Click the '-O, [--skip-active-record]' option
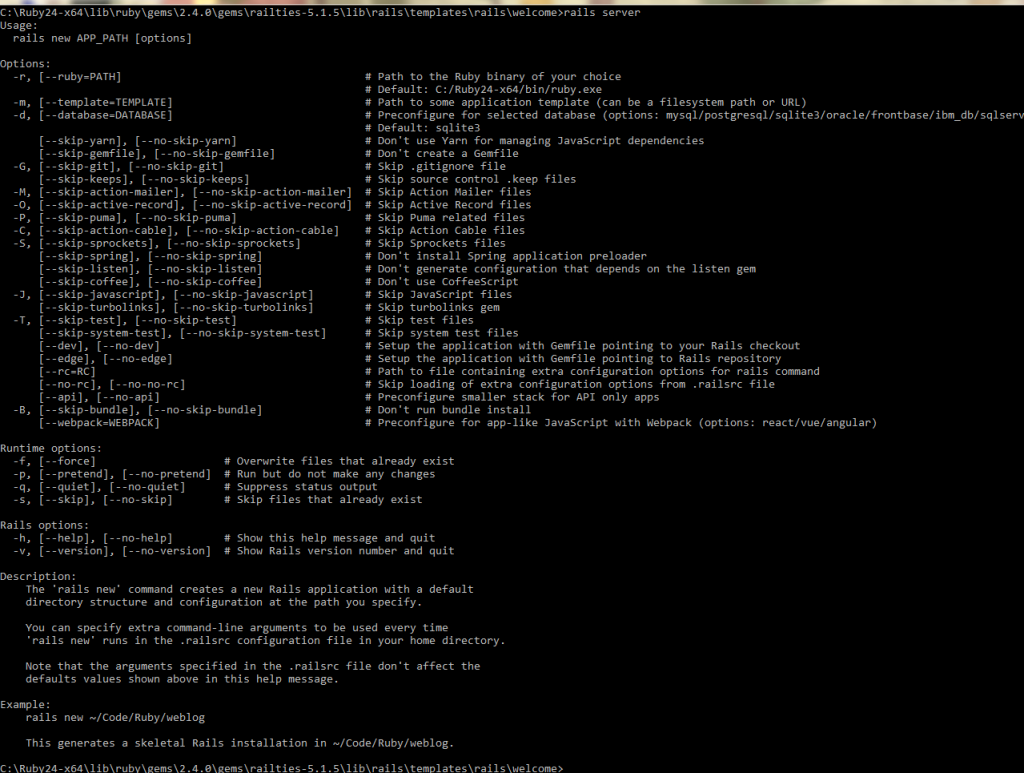 [182, 205]
